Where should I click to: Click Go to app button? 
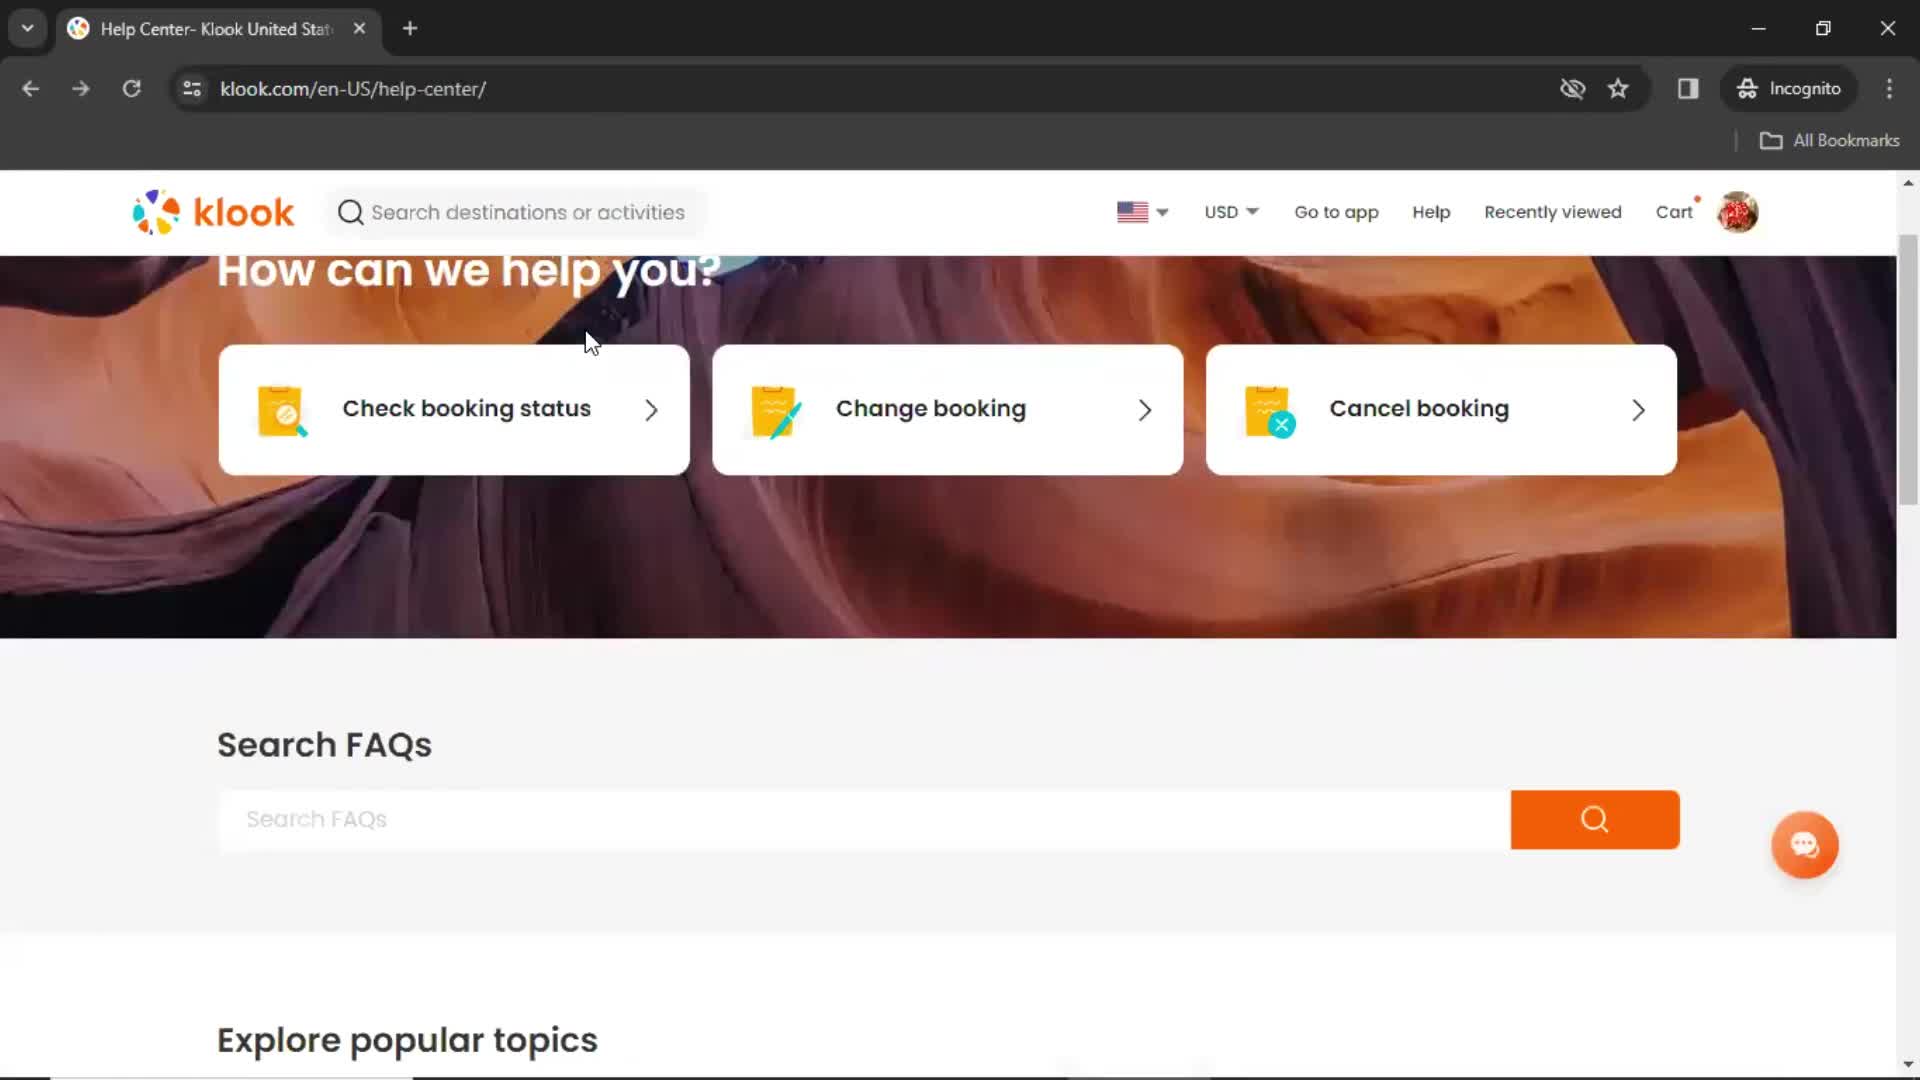pyautogui.click(x=1336, y=211)
